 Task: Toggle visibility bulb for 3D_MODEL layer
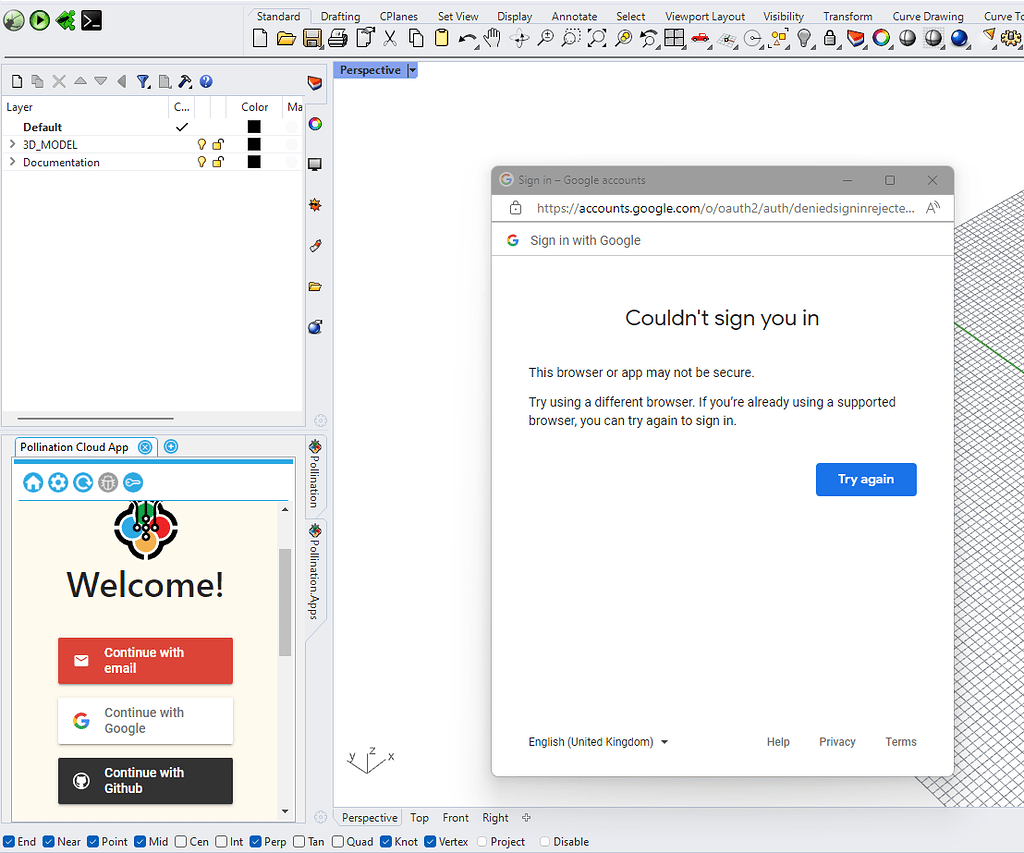[203, 144]
